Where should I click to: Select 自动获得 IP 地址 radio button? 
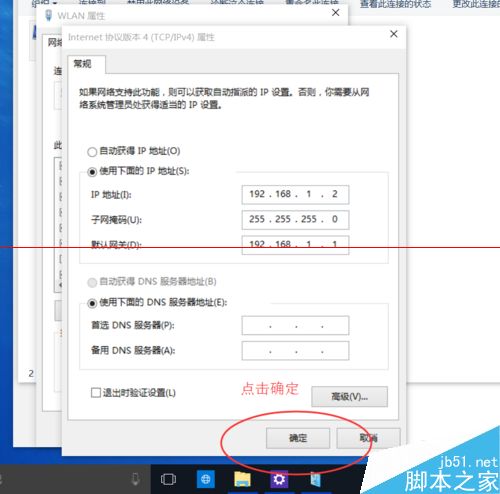coord(92,152)
